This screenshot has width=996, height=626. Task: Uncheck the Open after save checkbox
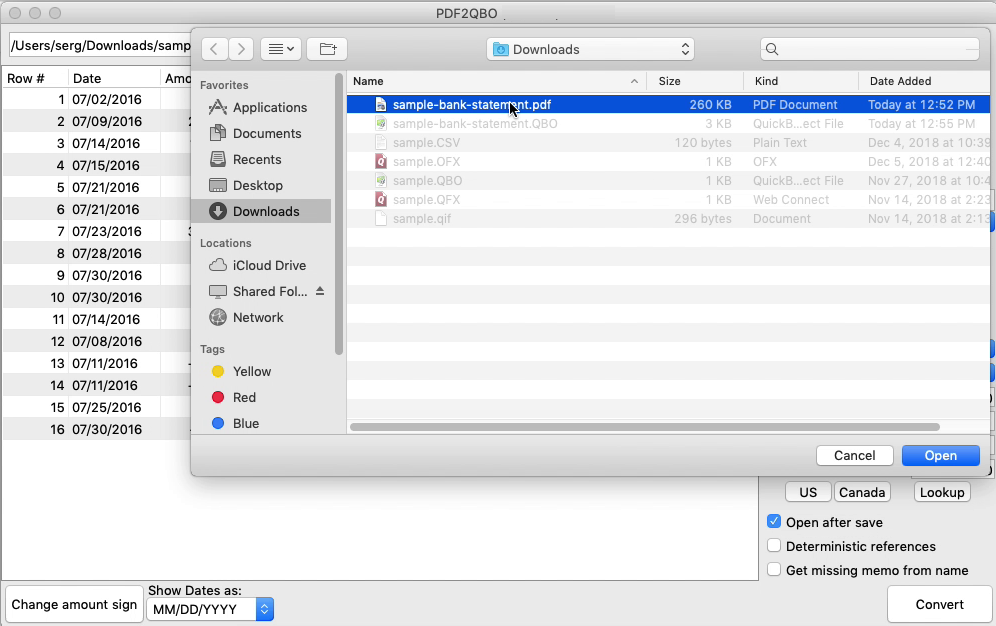tap(774, 522)
